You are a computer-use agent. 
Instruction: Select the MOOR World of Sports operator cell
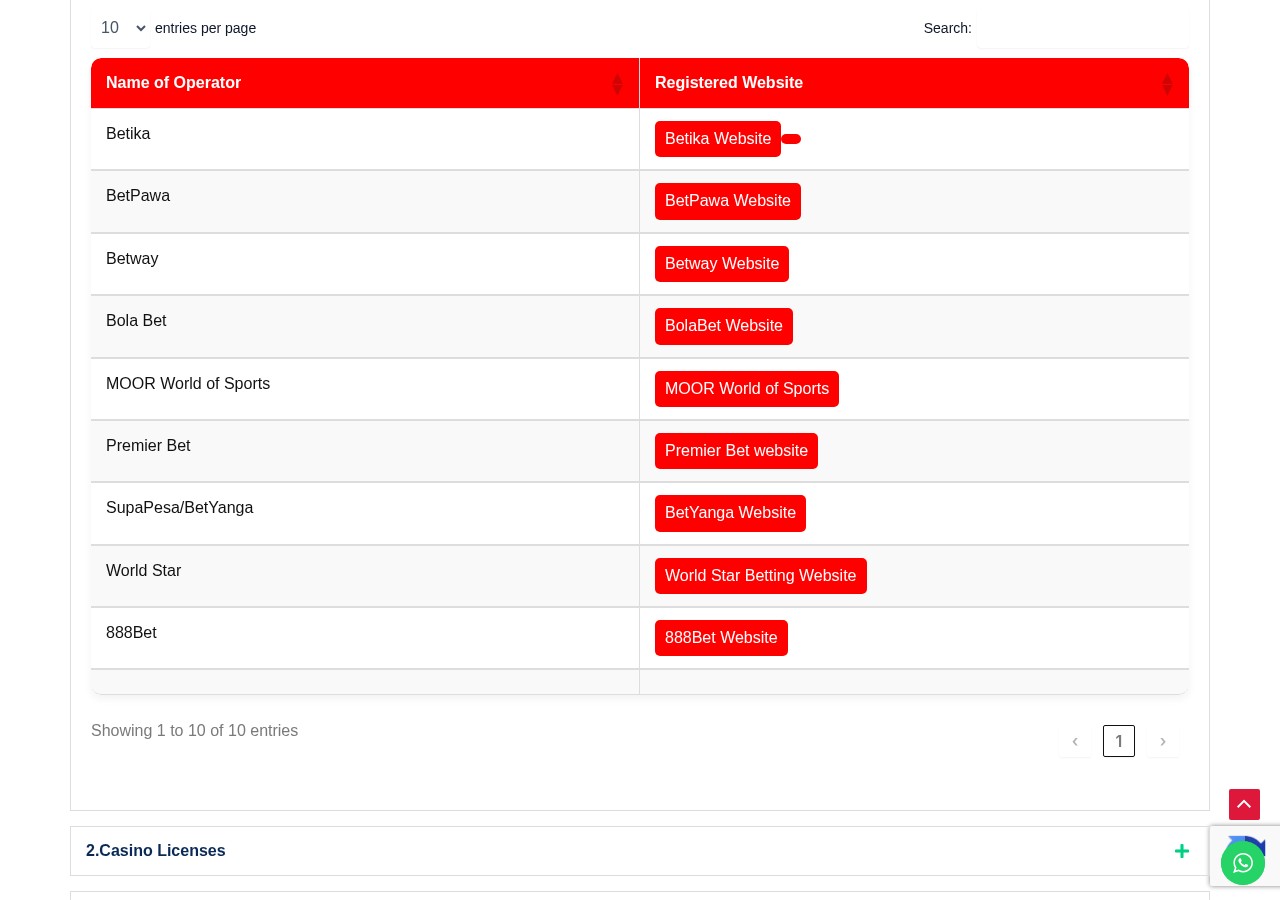click(x=365, y=389)
